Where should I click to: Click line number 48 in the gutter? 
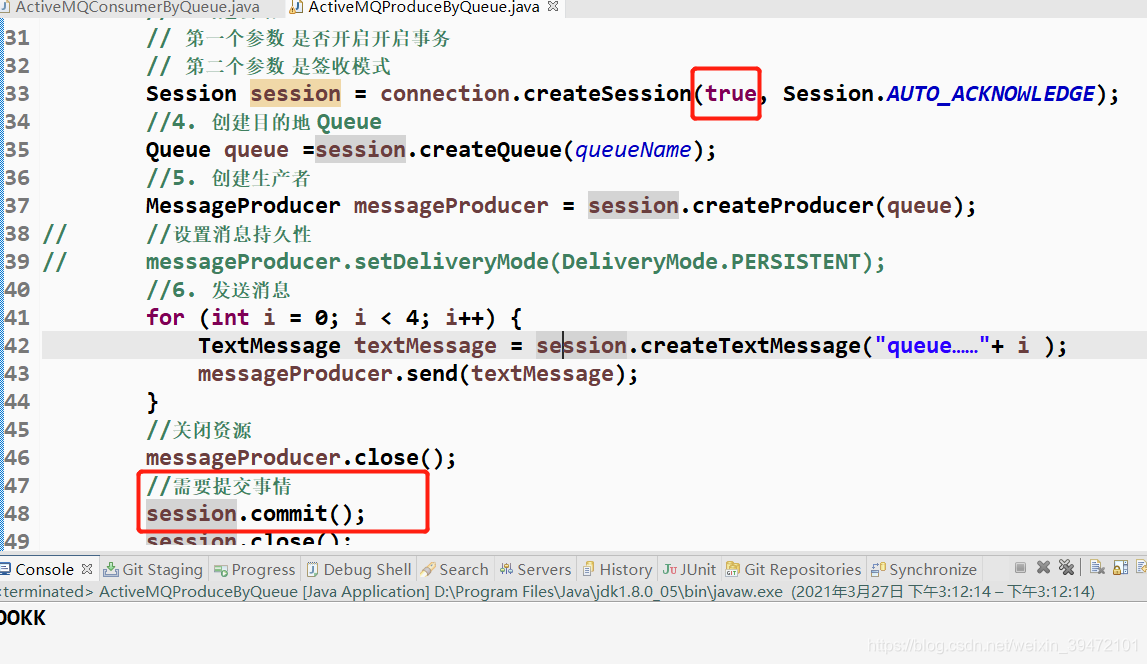pos(17,513)
